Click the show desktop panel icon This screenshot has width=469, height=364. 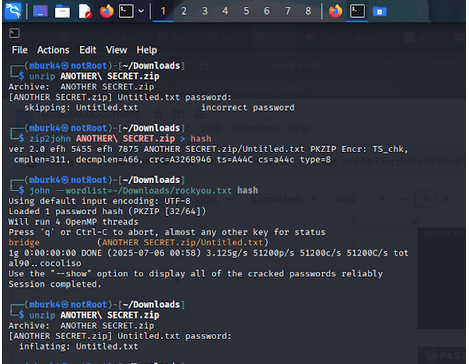coord(40,11)
